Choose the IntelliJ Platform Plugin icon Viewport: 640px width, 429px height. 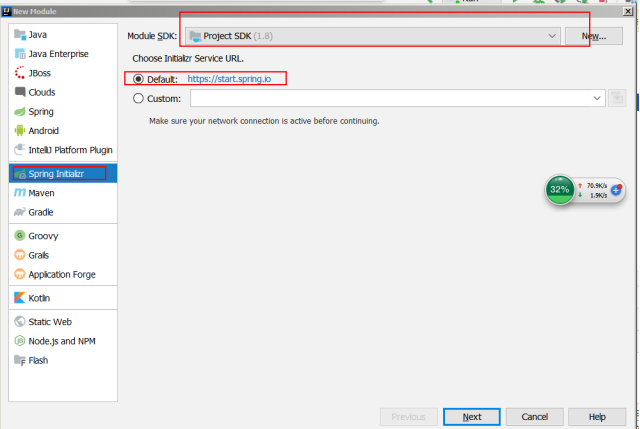coord(20,150)
